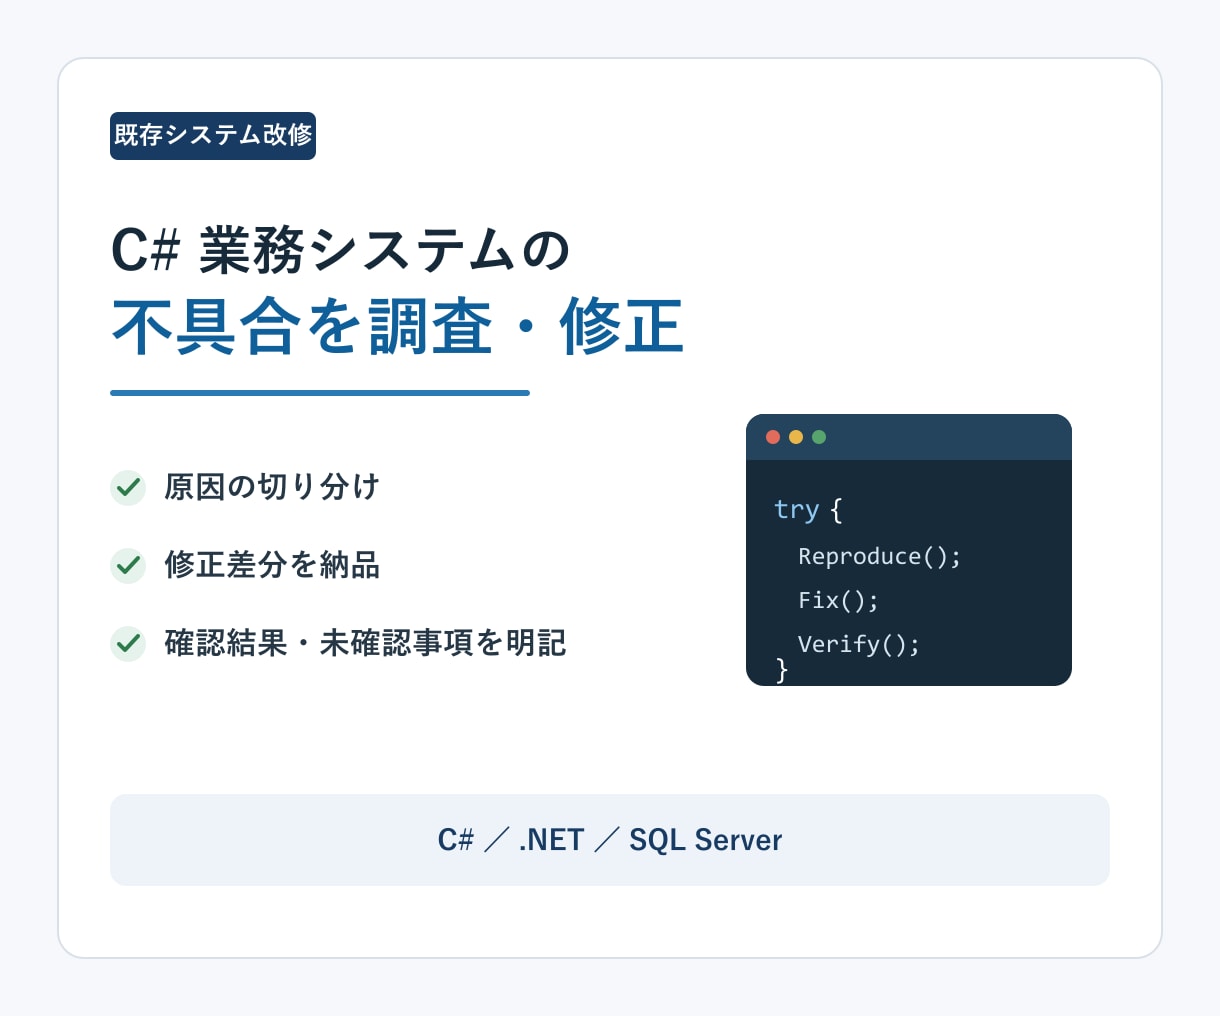Click the text 確認結果・未確認事項を明記
The width and height of the screenshot is (1220, 1016).
(x=365, y=643)
